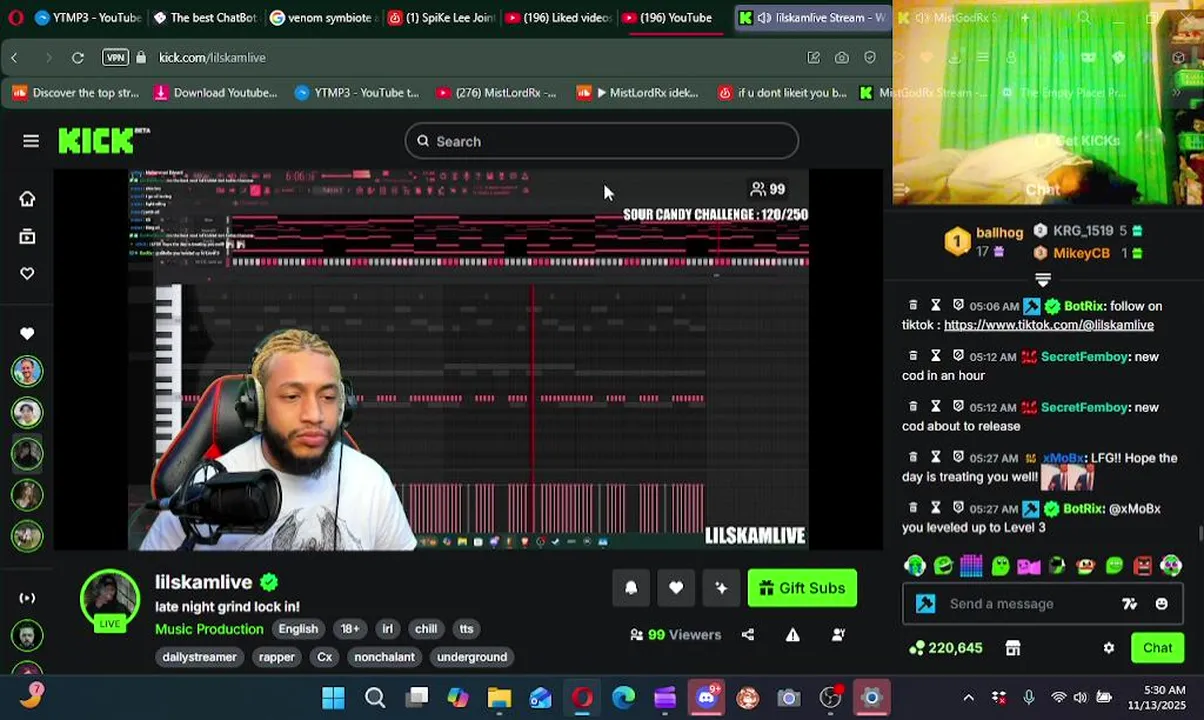This screenshot has height=720, width=1204.
Task: Click the sparkle subscribe button
Action: (x=721, y=588)
